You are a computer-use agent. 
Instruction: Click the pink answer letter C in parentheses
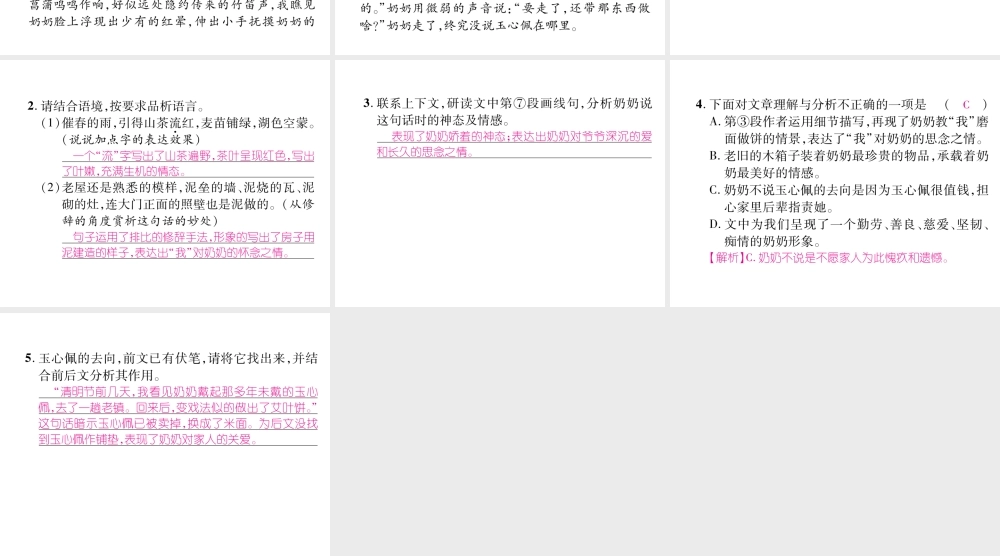tap(966, 105)
